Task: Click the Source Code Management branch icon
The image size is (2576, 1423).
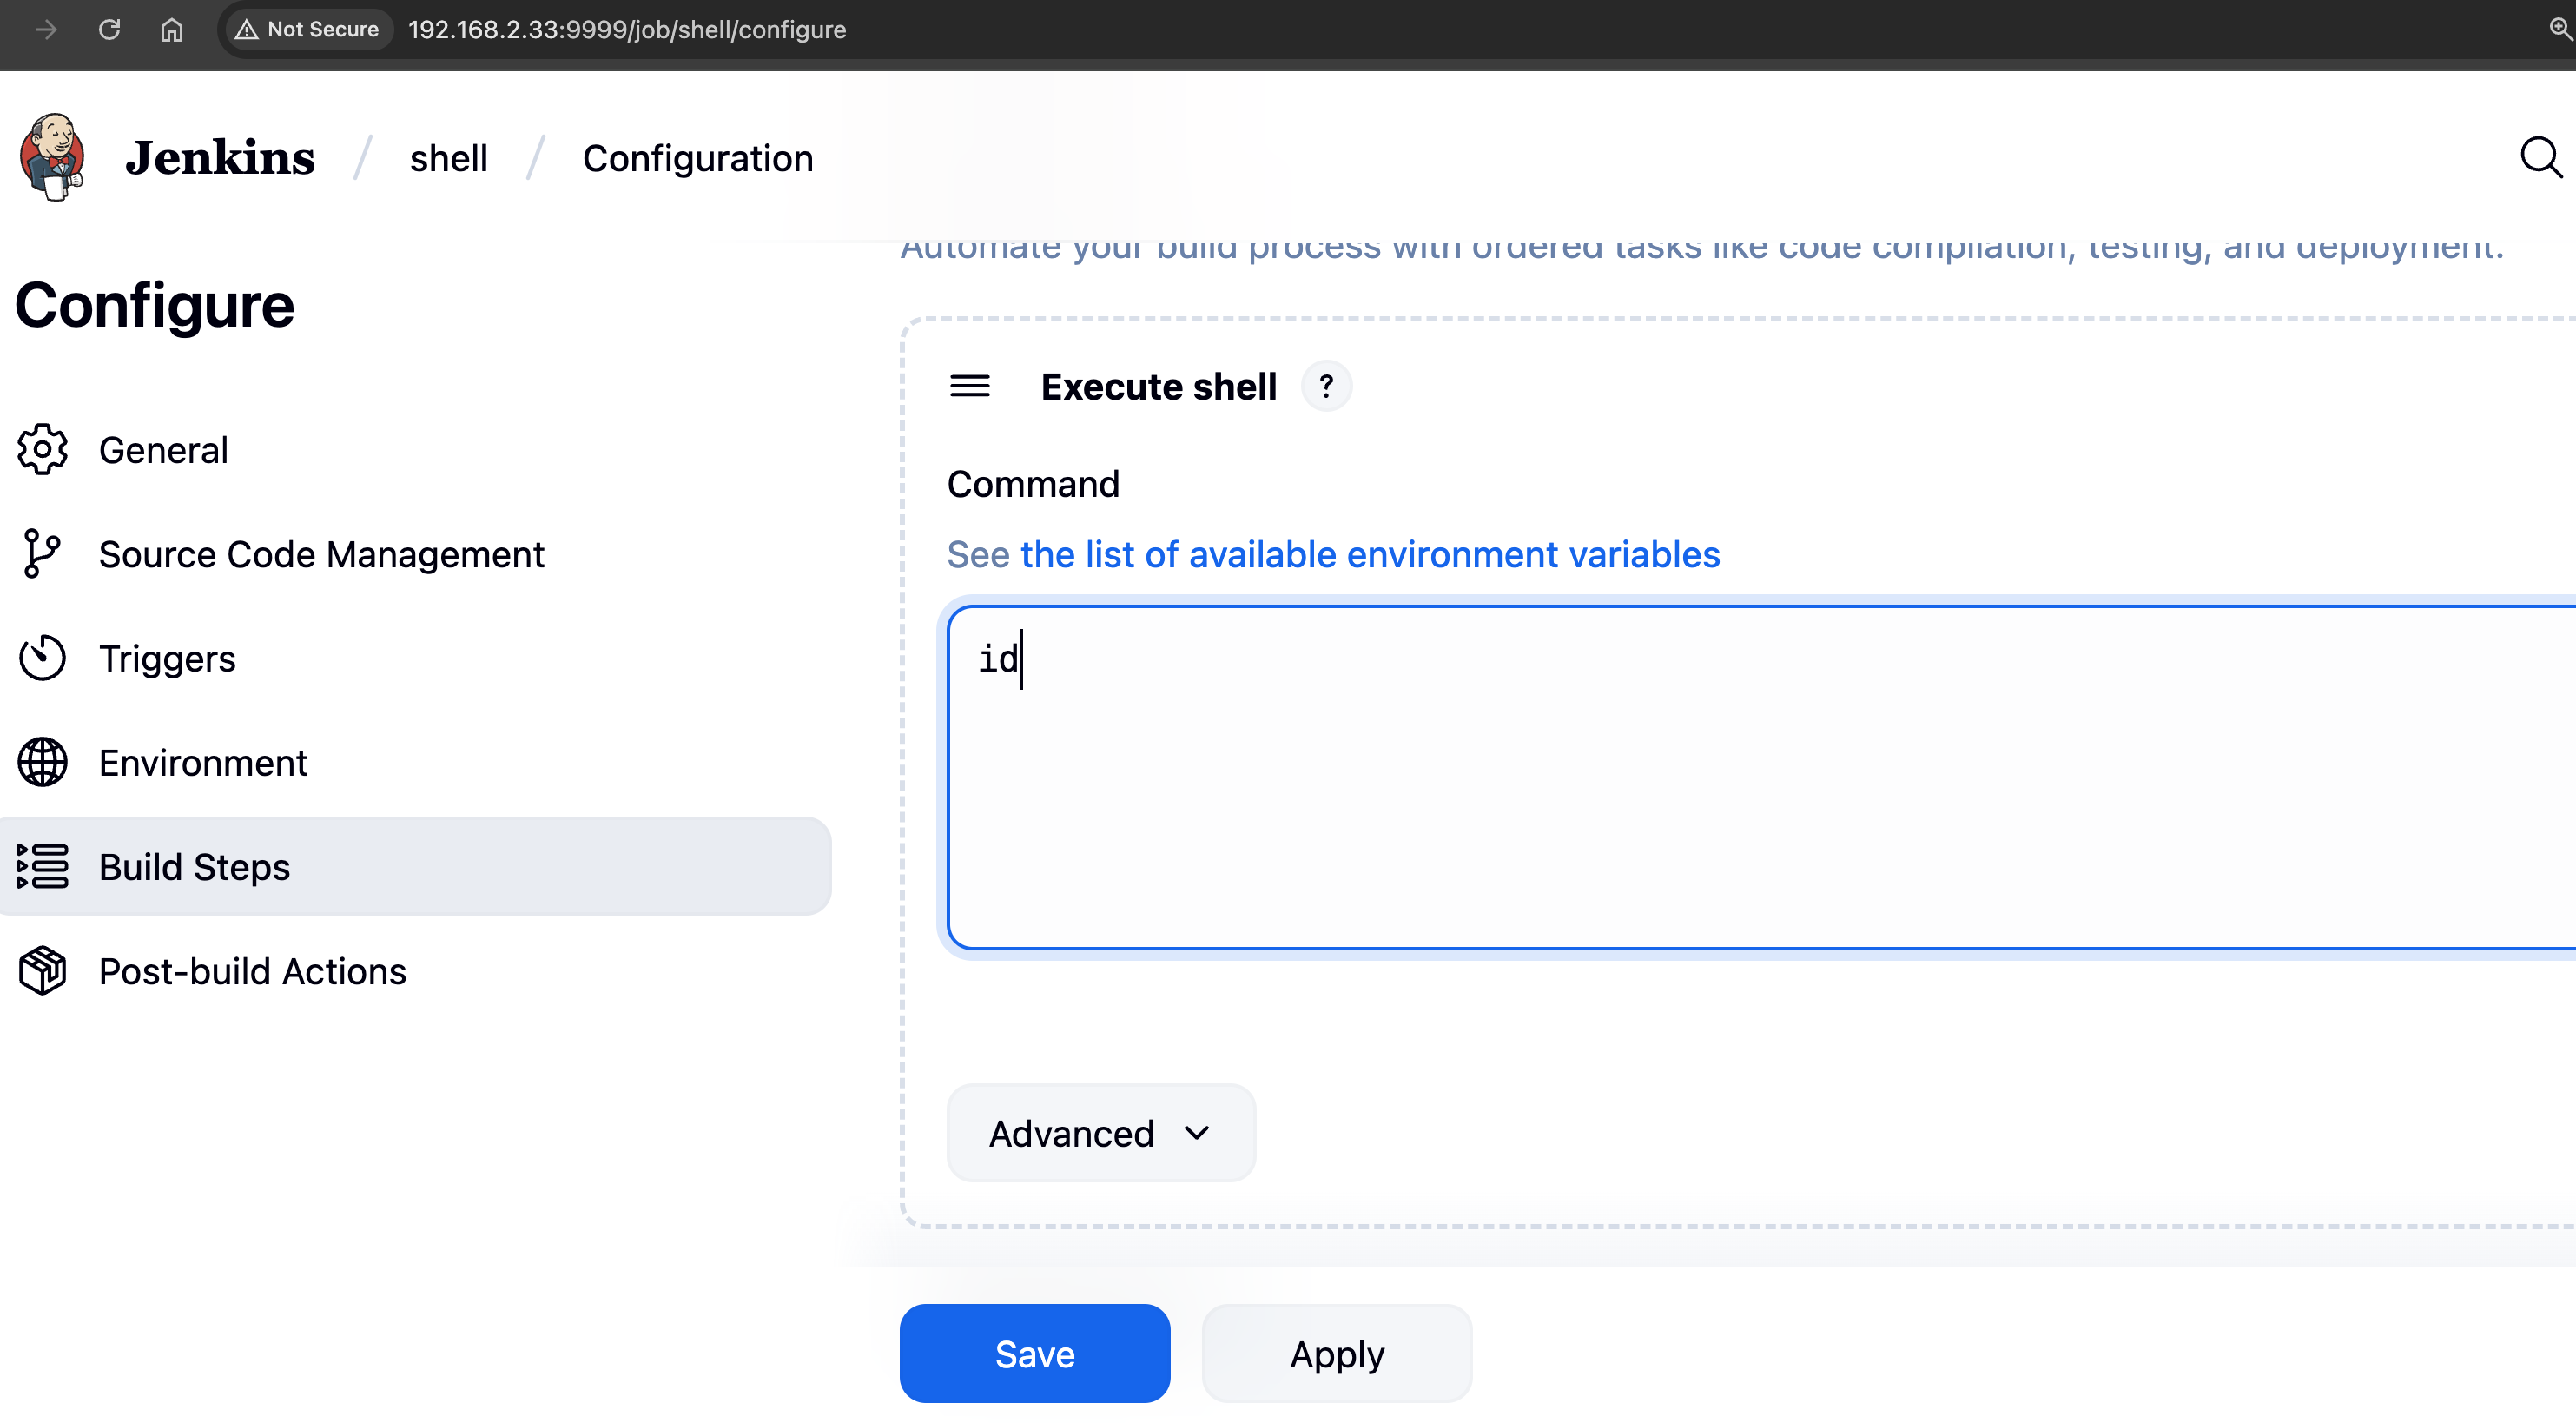Action: point(42,553)
